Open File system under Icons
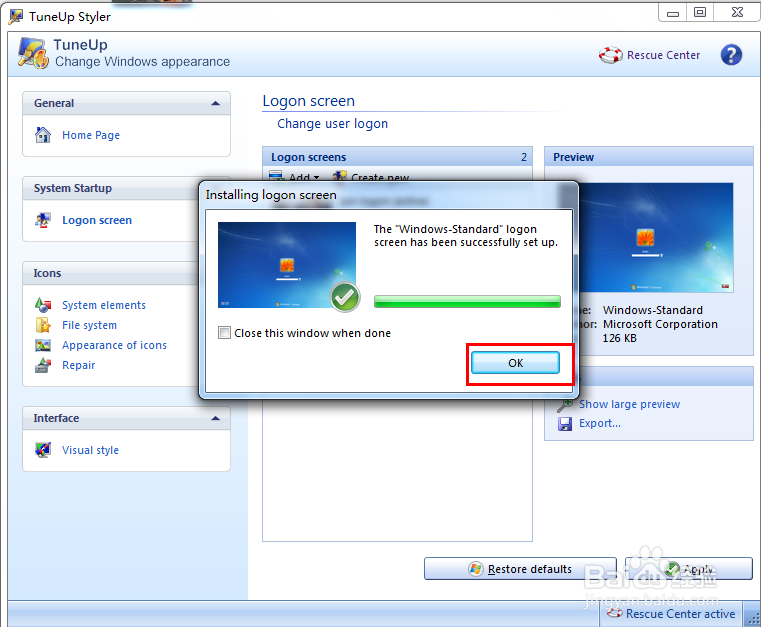Image resolution: width=761 pixels, height=627 pixels. (x=89, y=325)
